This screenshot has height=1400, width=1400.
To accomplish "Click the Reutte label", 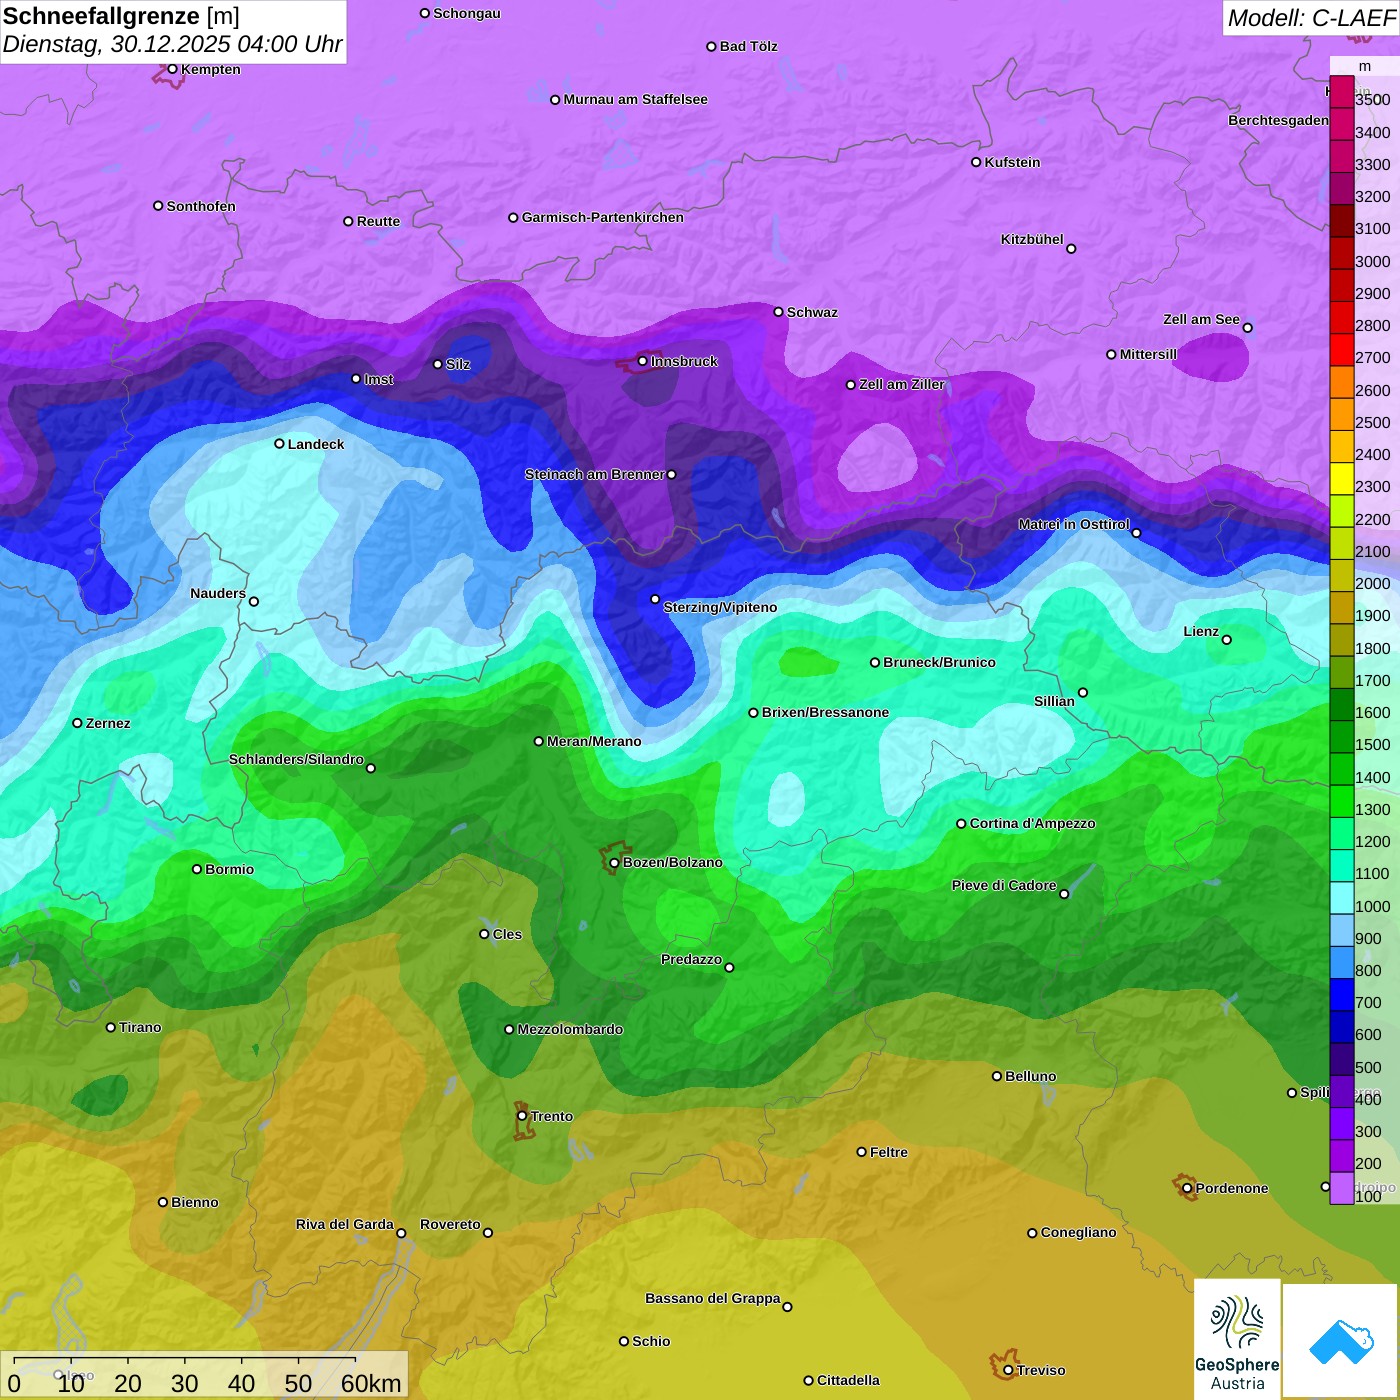I will 378,221.
